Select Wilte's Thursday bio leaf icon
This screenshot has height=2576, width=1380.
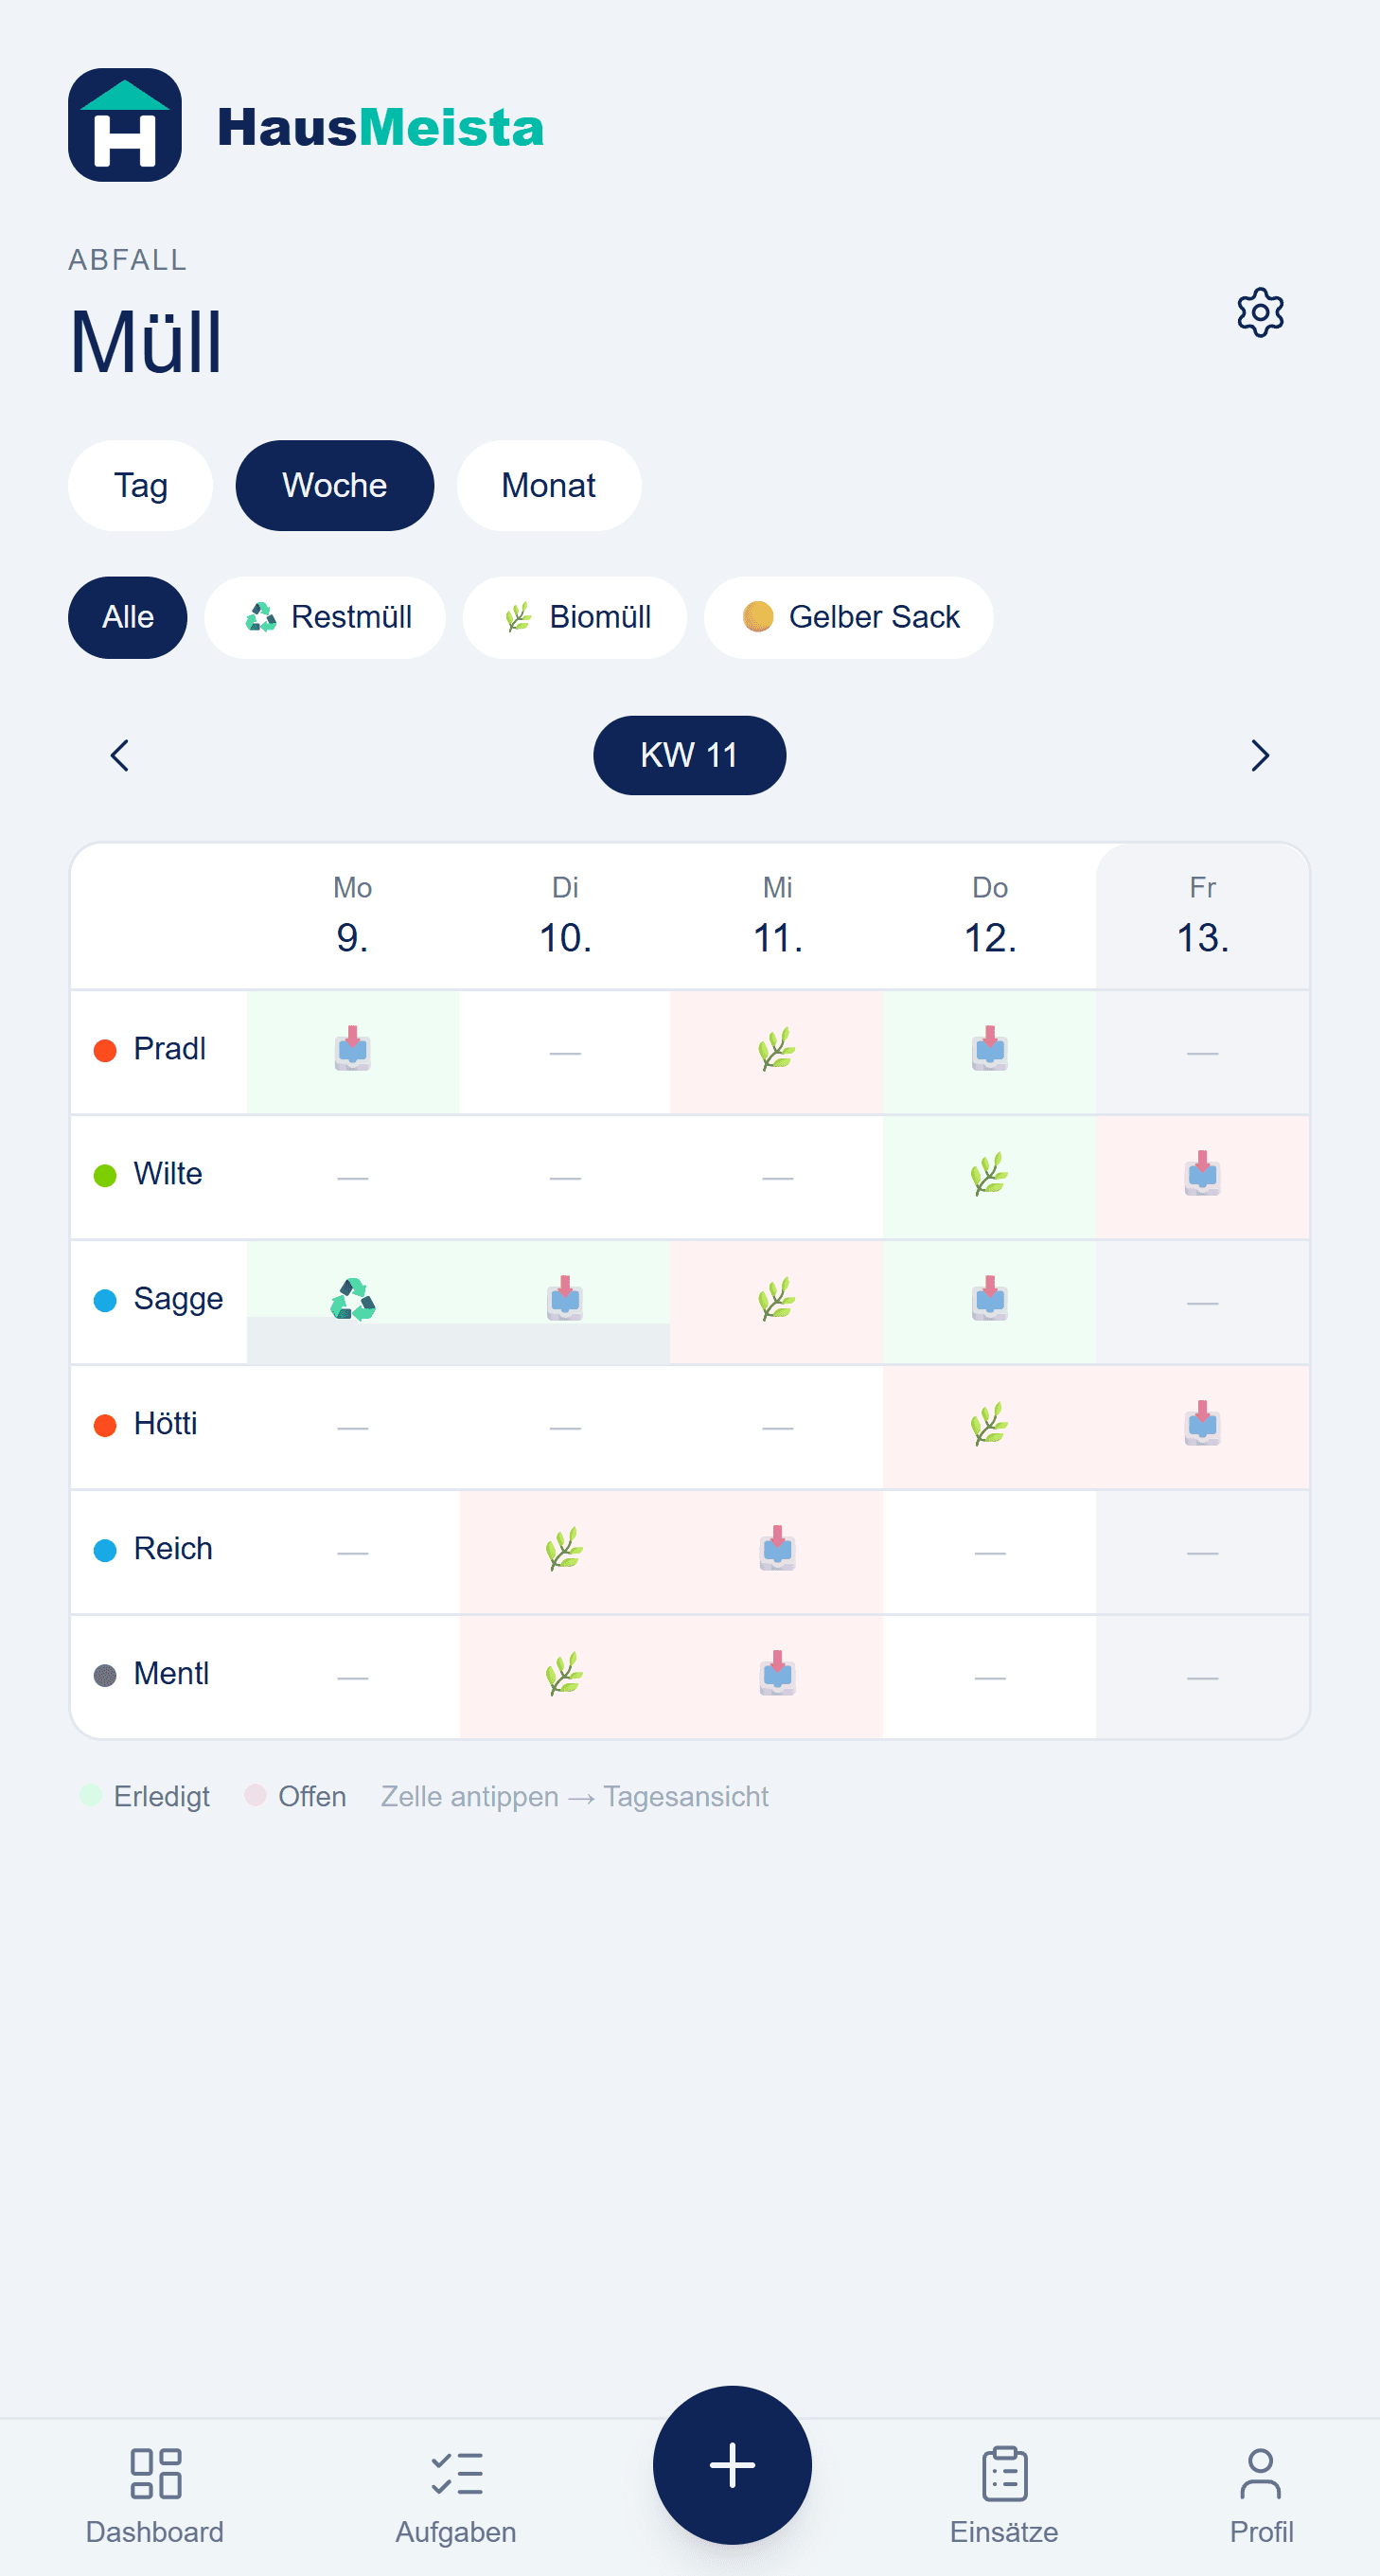click(x=989, y=1175)
